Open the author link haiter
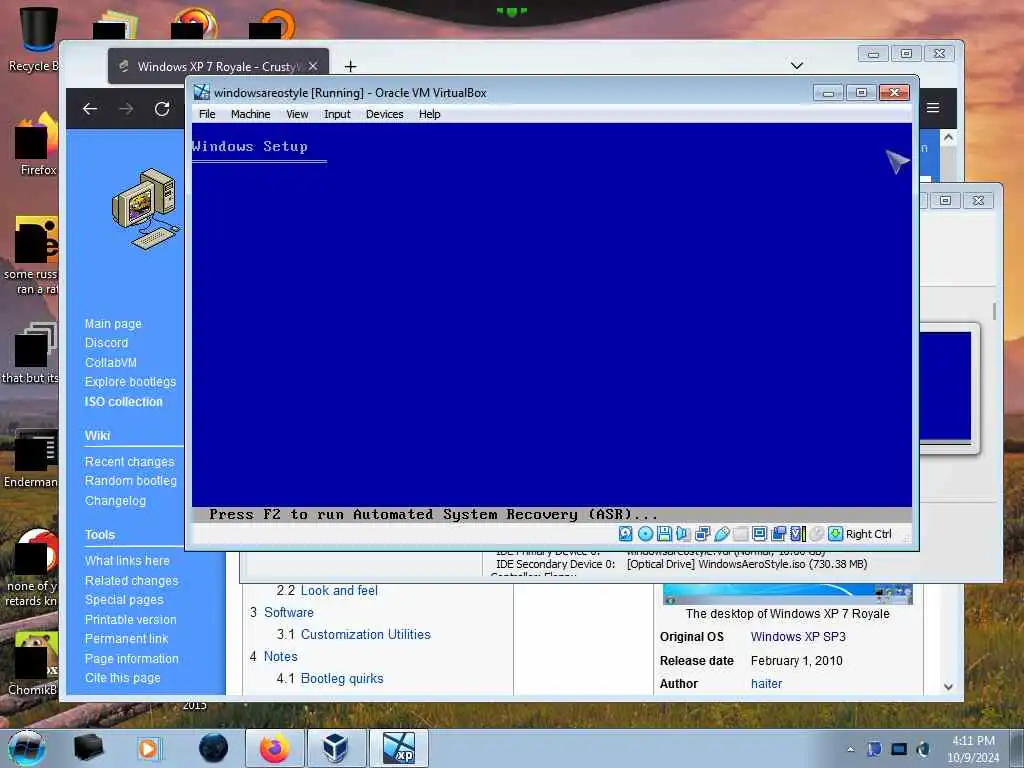 click(766, 683)
